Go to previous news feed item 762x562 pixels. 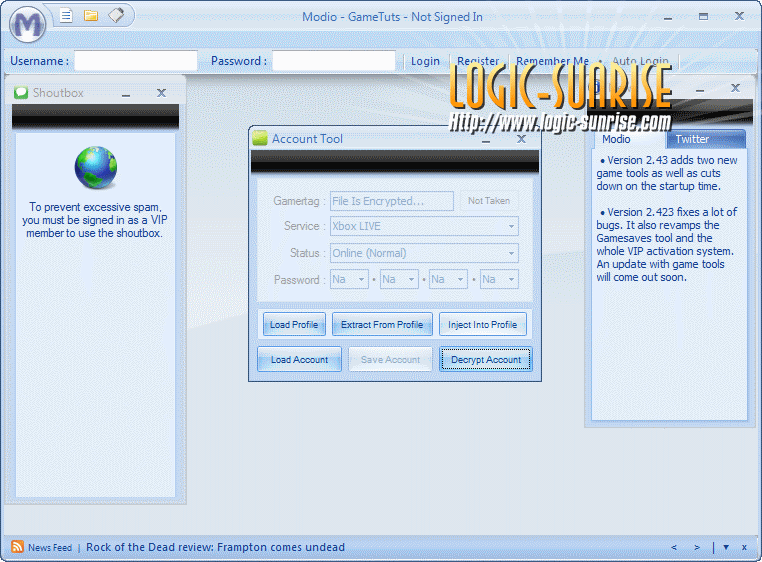674,547
